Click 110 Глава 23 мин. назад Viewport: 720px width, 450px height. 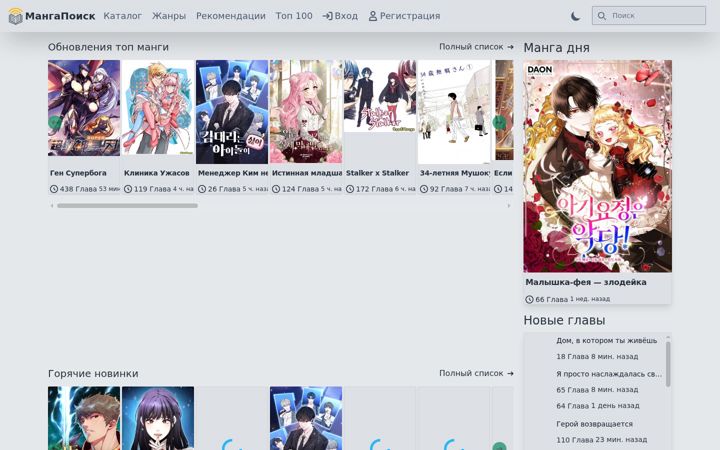click(602, 439)
